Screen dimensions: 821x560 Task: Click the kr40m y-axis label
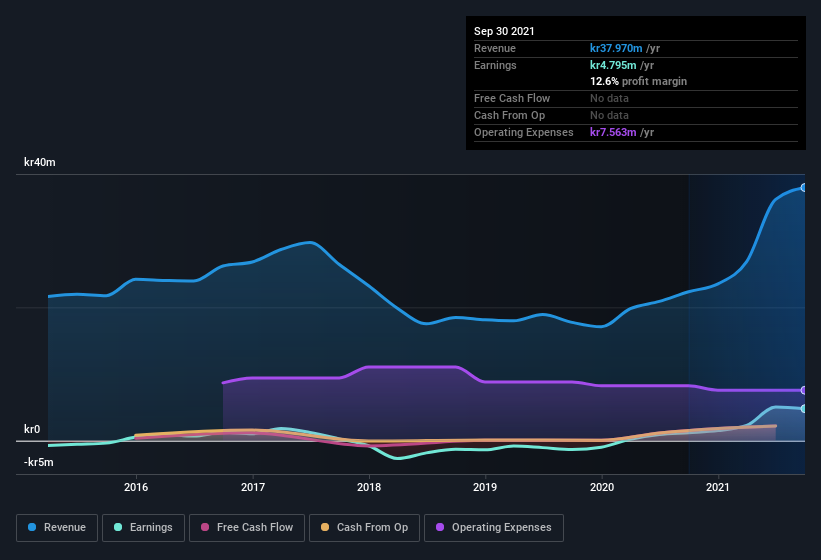40,162
